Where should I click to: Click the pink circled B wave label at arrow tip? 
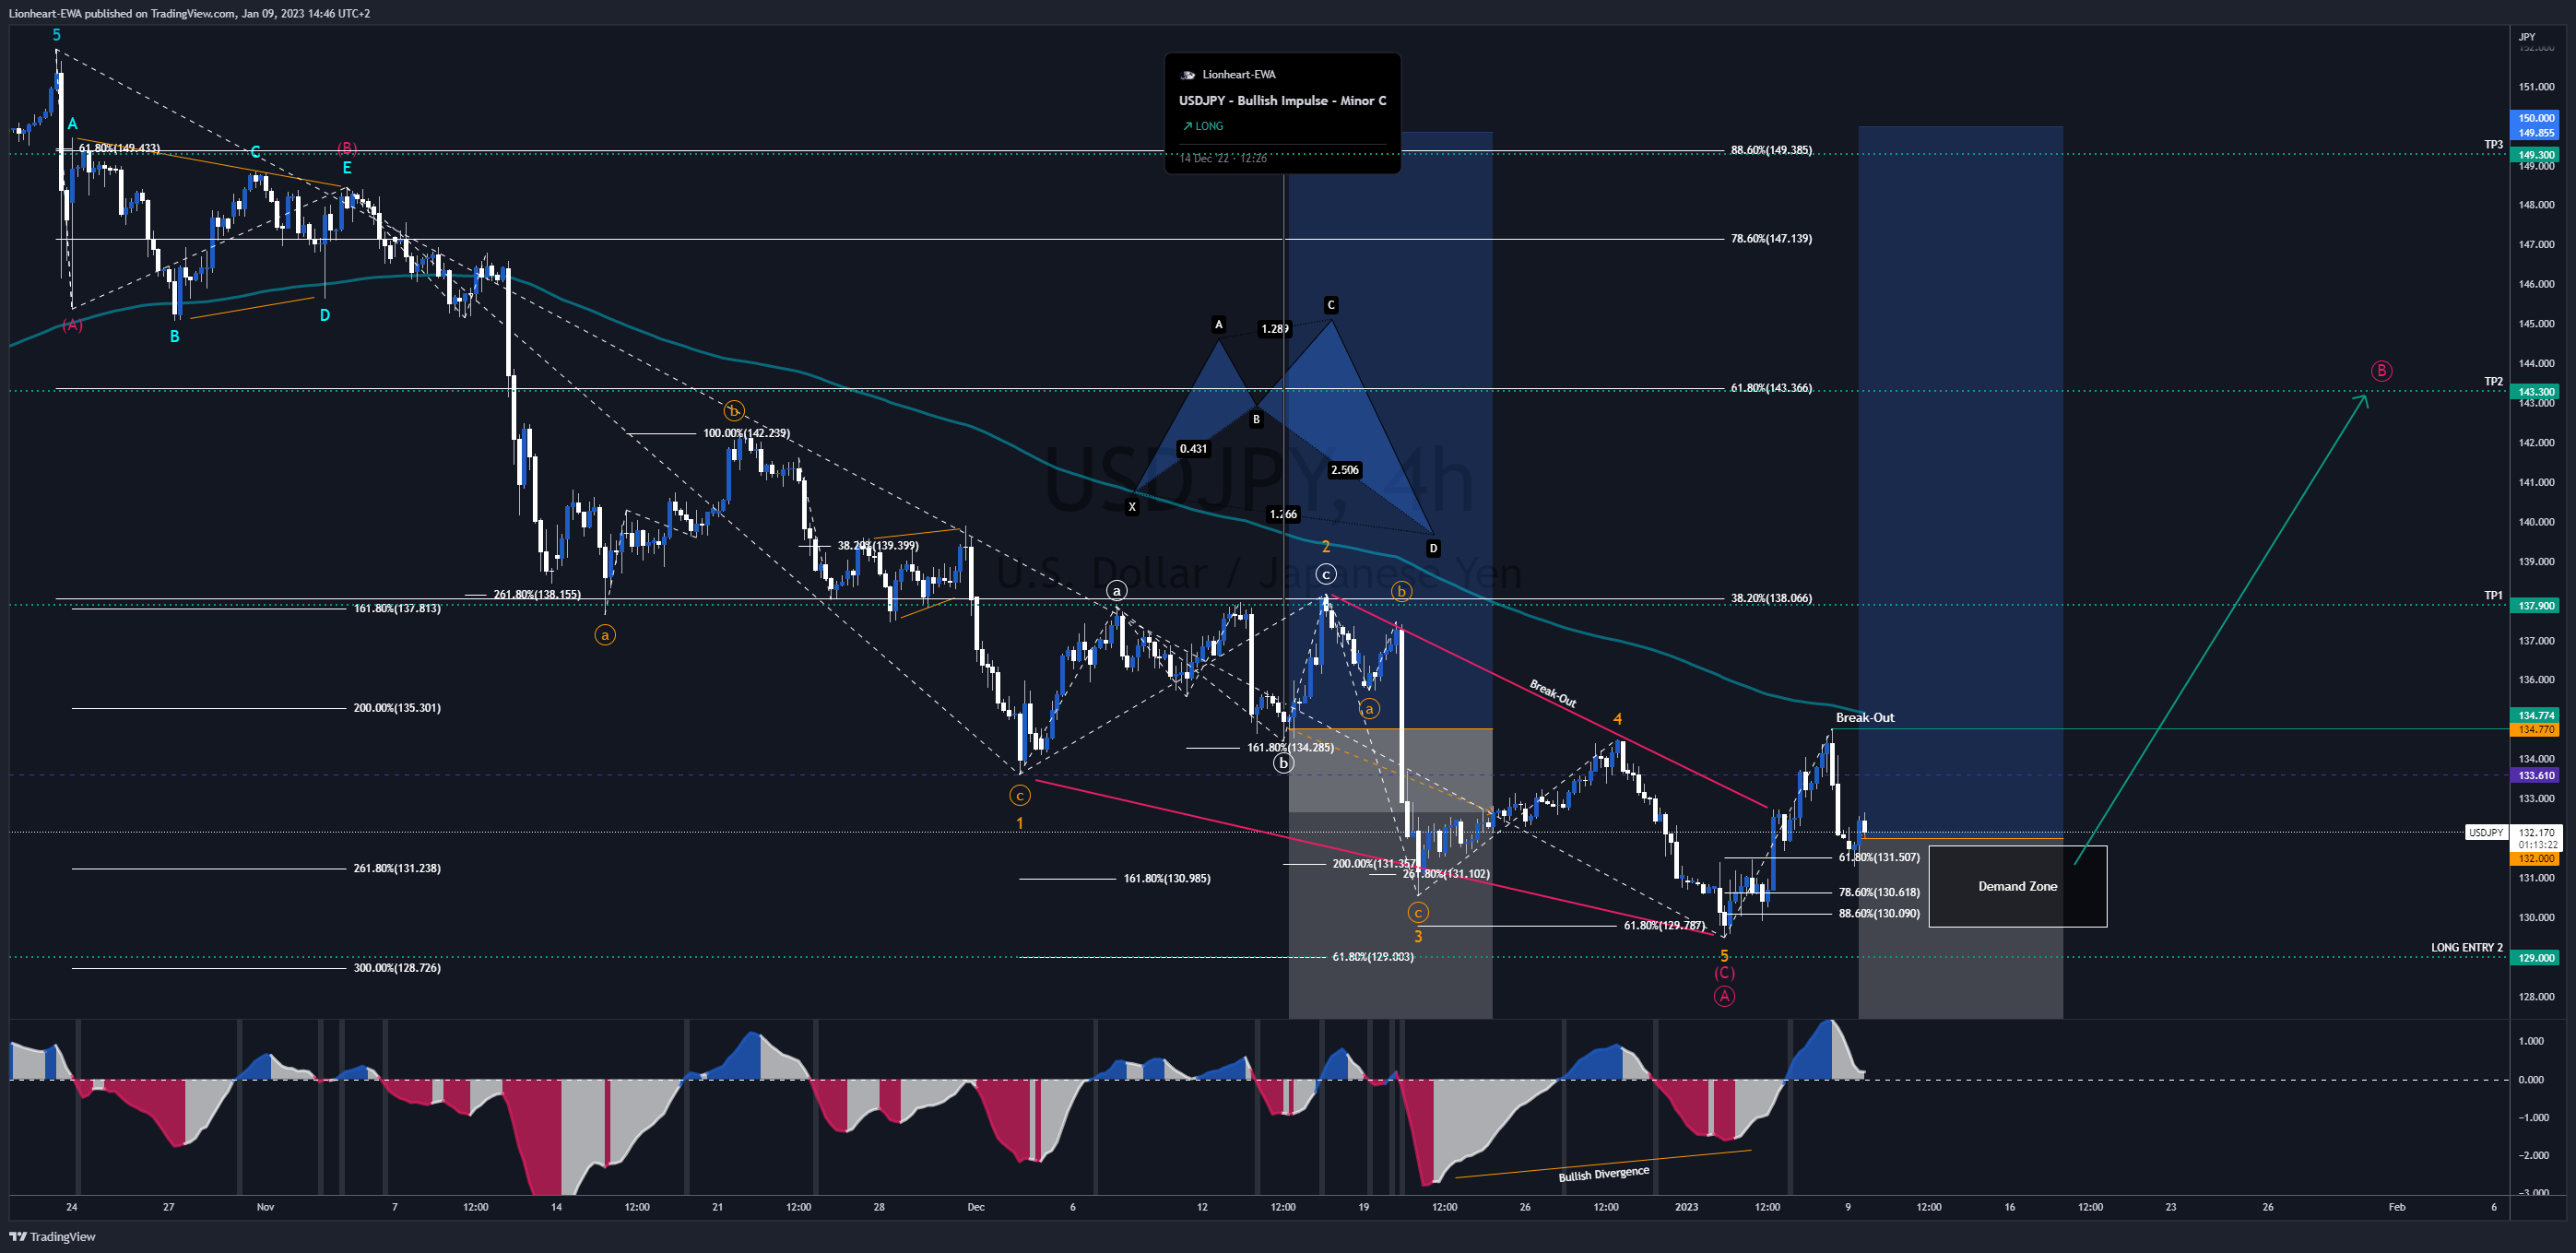pos(2381,371)
